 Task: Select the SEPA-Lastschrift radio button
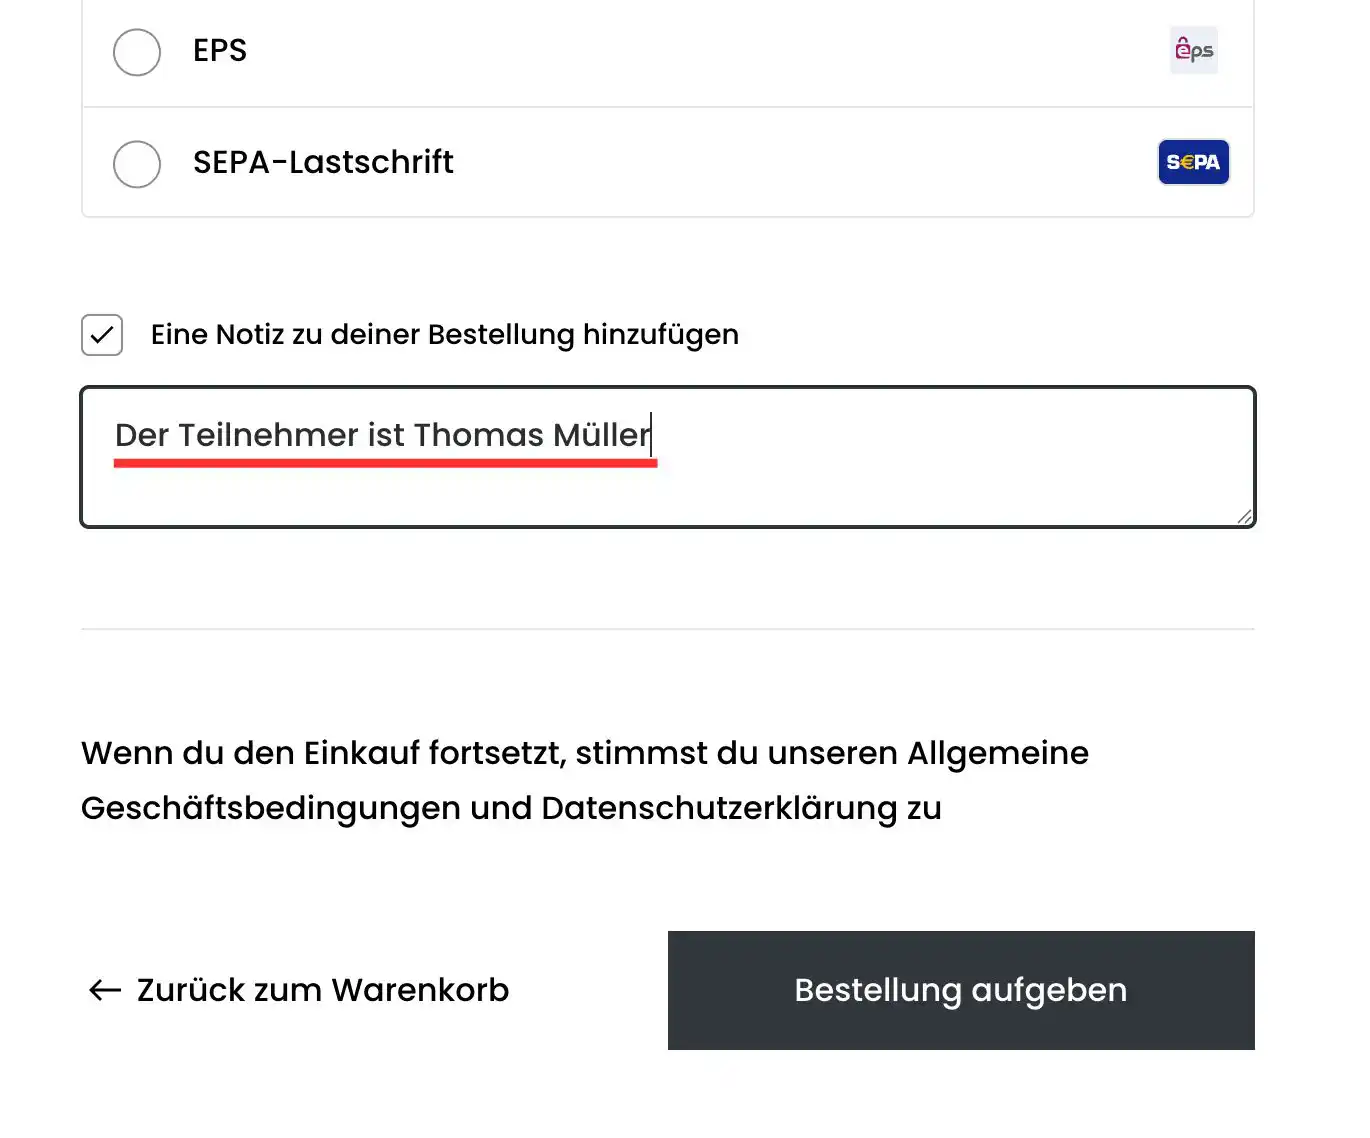137,164
